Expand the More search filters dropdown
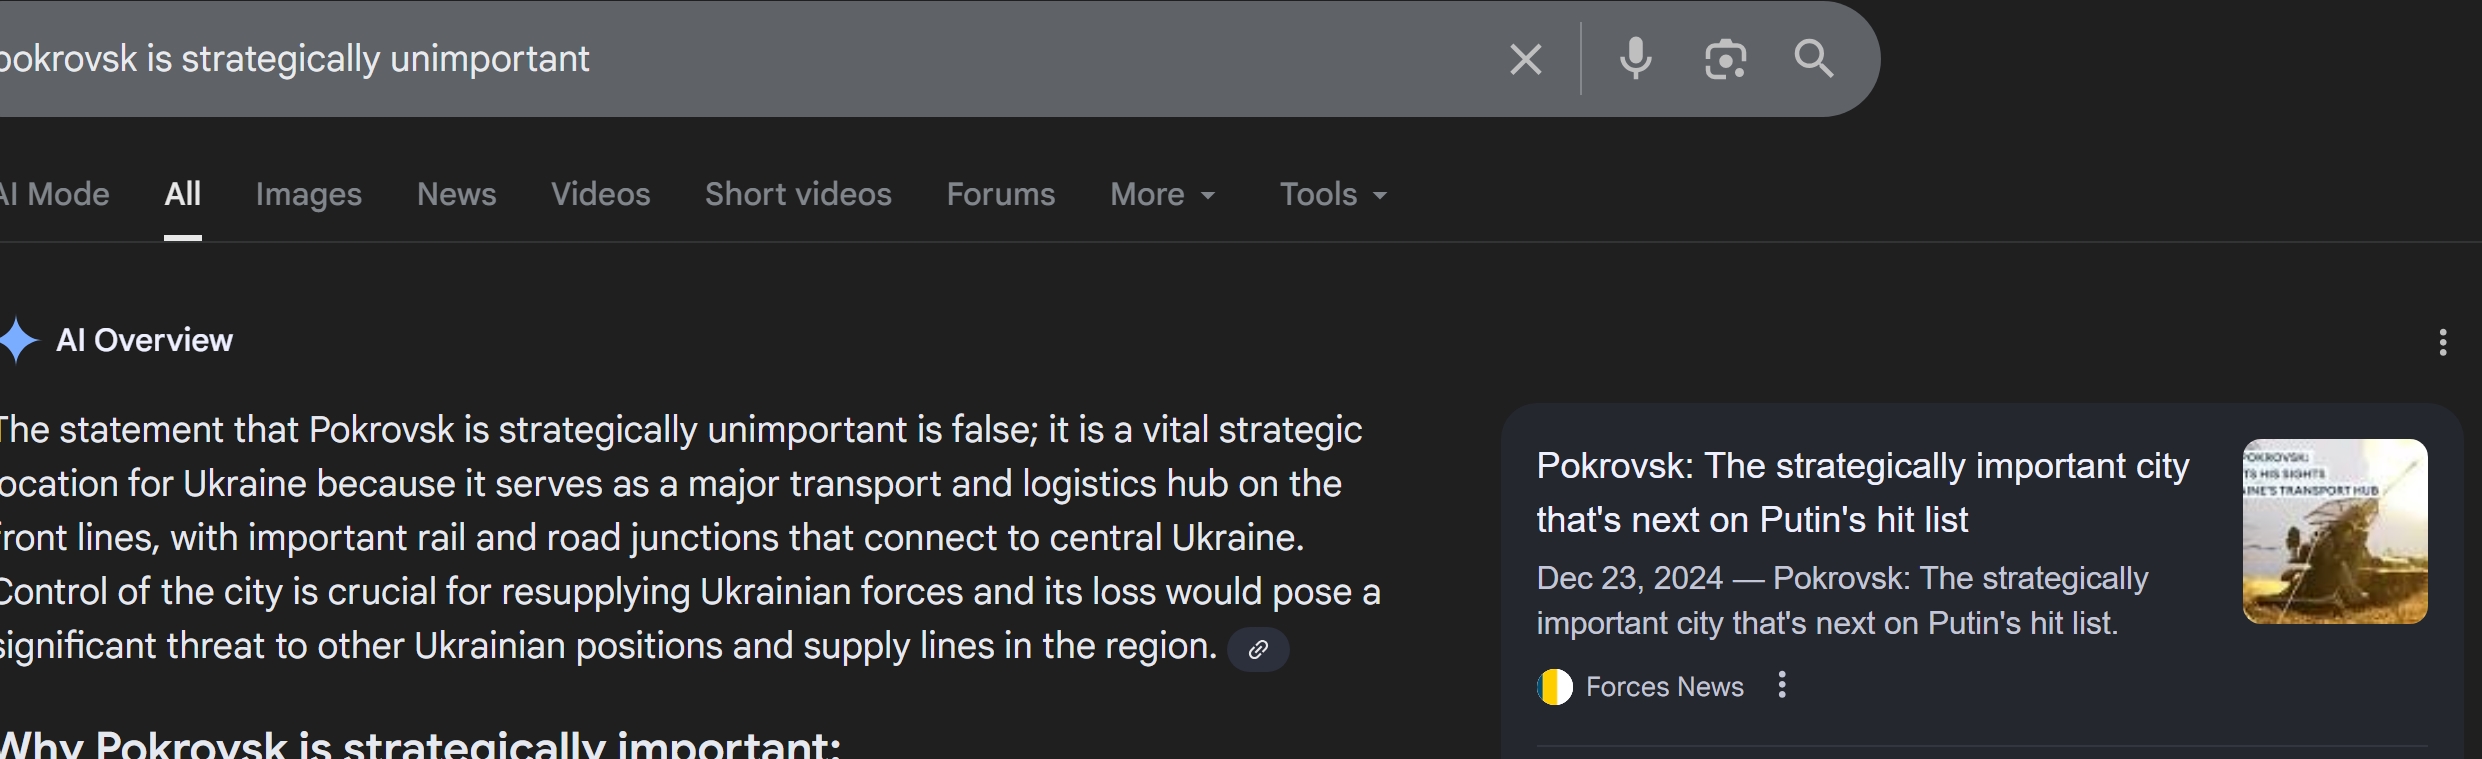The height and width of the screenshot is (759, 2482). [x=1163, y=194]
